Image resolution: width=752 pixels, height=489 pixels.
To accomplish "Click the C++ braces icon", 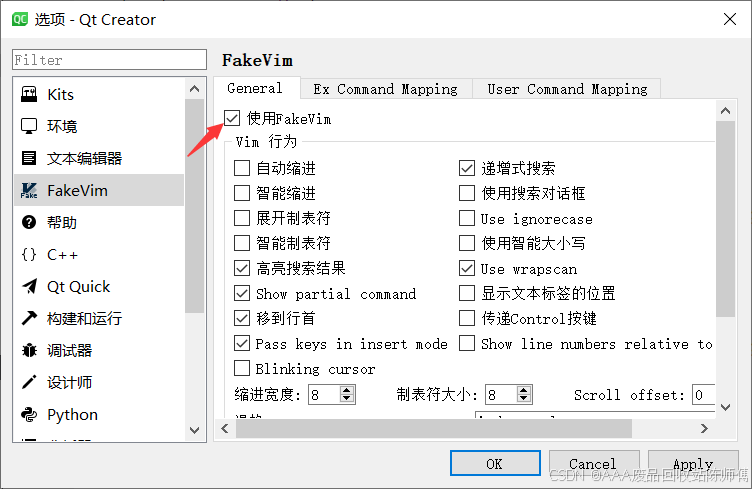I will point(29,254).
